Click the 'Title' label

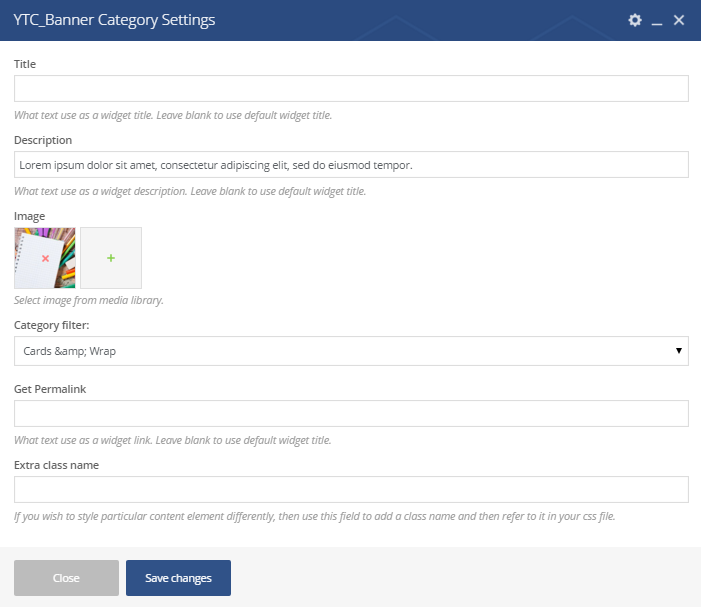[x=25, y=64]
